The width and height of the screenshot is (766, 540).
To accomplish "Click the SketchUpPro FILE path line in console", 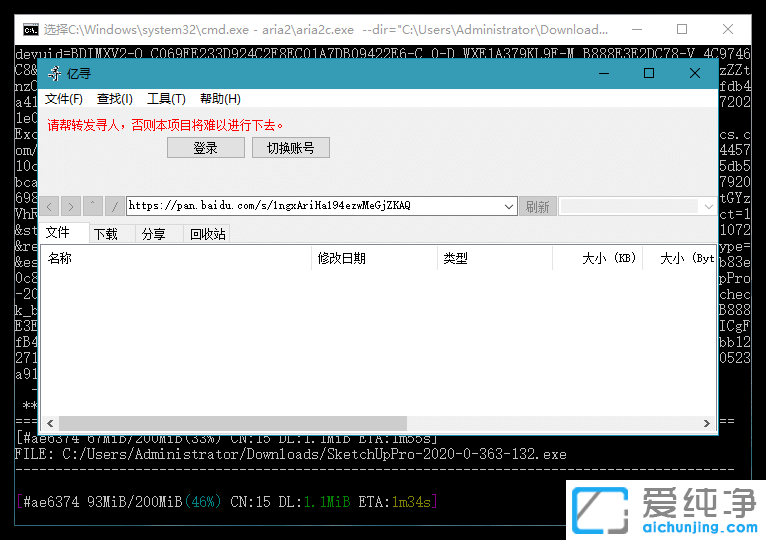I will coord(291,454).
